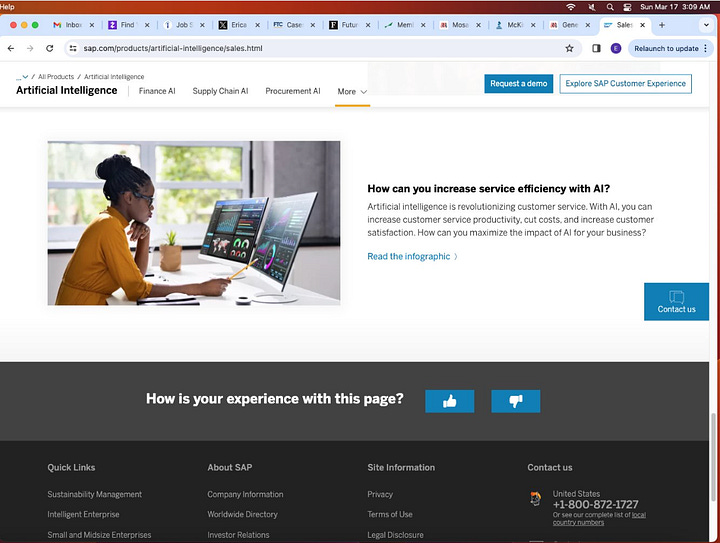Click the Artificial Intelligence breadcrumb link

coord(114,77)
